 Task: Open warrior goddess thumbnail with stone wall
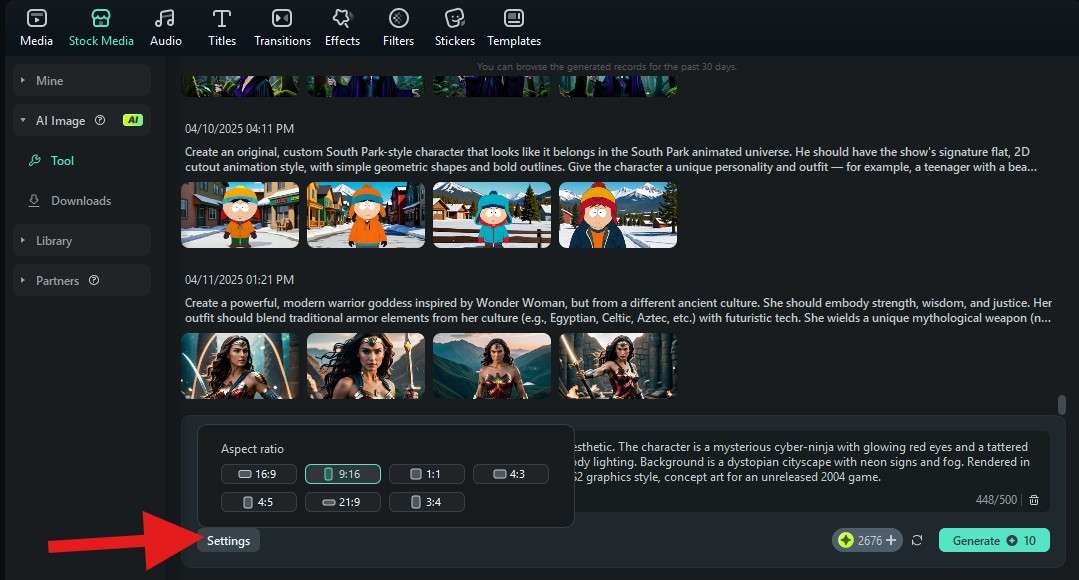[x=618, y=366]
